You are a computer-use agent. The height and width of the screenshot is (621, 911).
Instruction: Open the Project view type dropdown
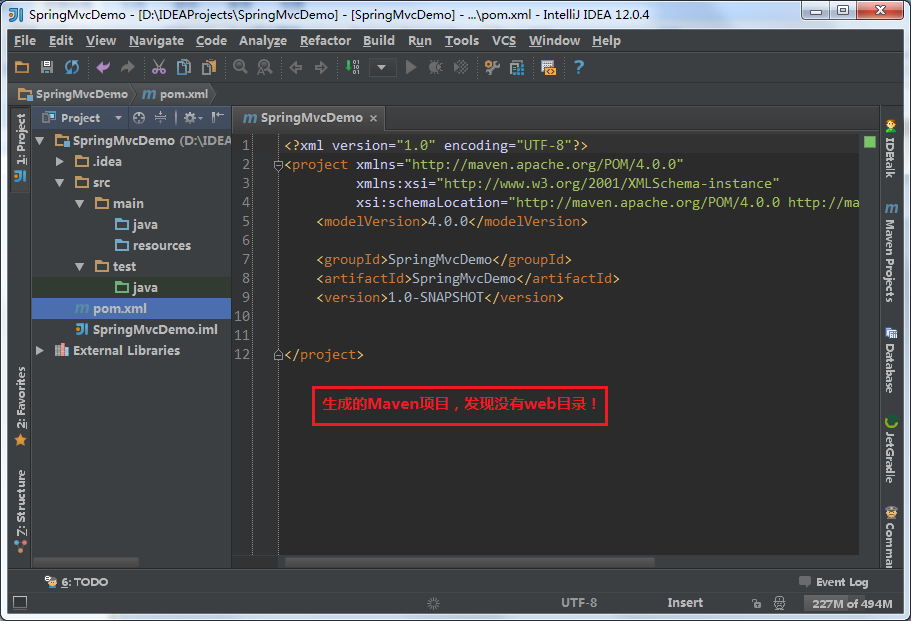(118, 118)
